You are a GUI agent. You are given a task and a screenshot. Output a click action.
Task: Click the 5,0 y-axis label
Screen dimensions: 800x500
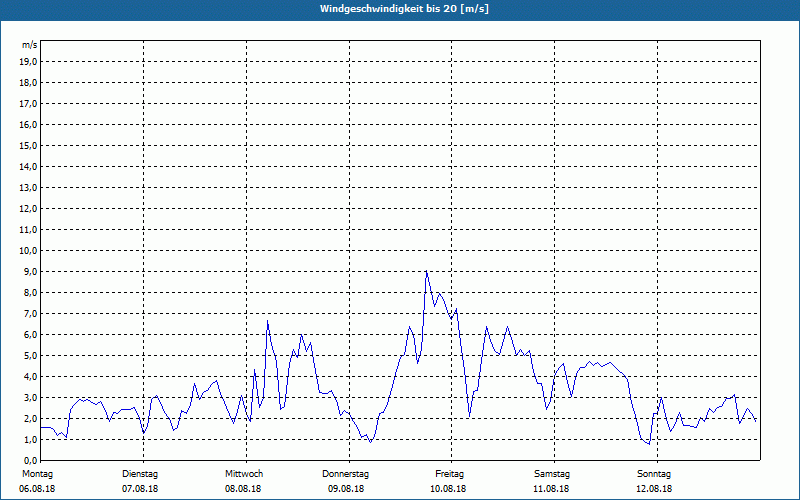pos(30,356)
